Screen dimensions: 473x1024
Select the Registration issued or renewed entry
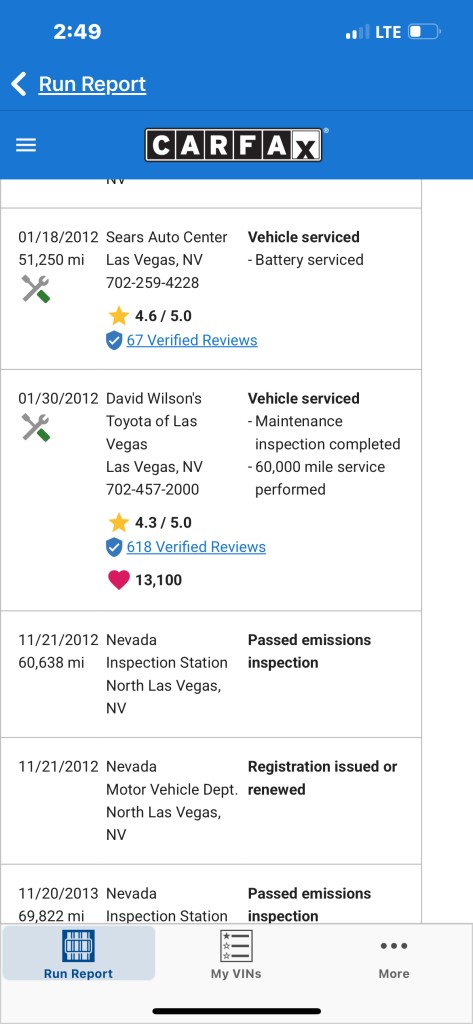pos(211,801)
